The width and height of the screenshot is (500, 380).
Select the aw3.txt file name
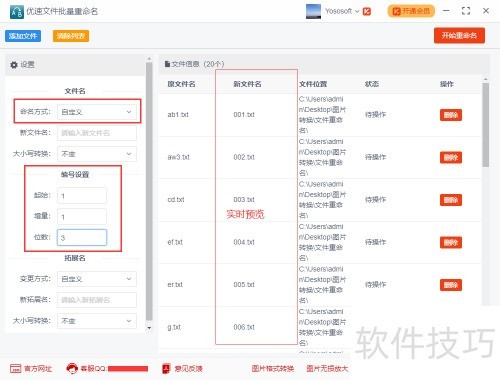point(179,157)
